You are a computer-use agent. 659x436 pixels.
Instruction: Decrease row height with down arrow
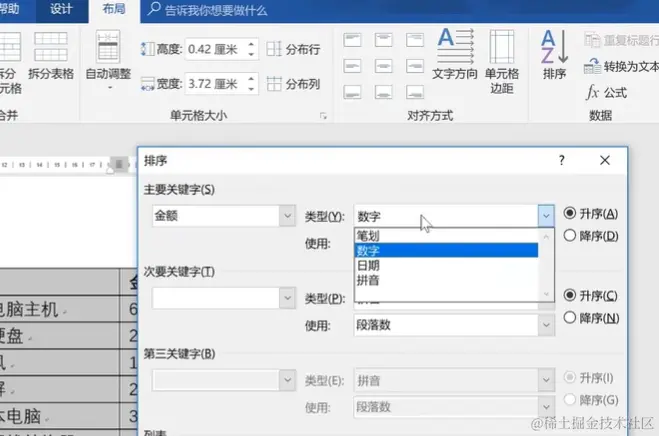[251, 54]
